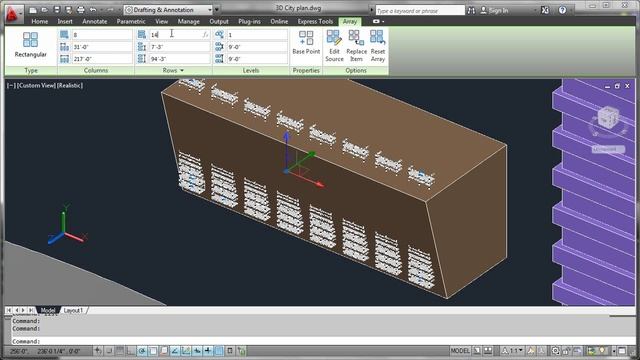Image resolution: width=640 pixels, height=360 pixels.
Task: Toggle Polar Tracking in status bar
Action: [x=142, y=351]
